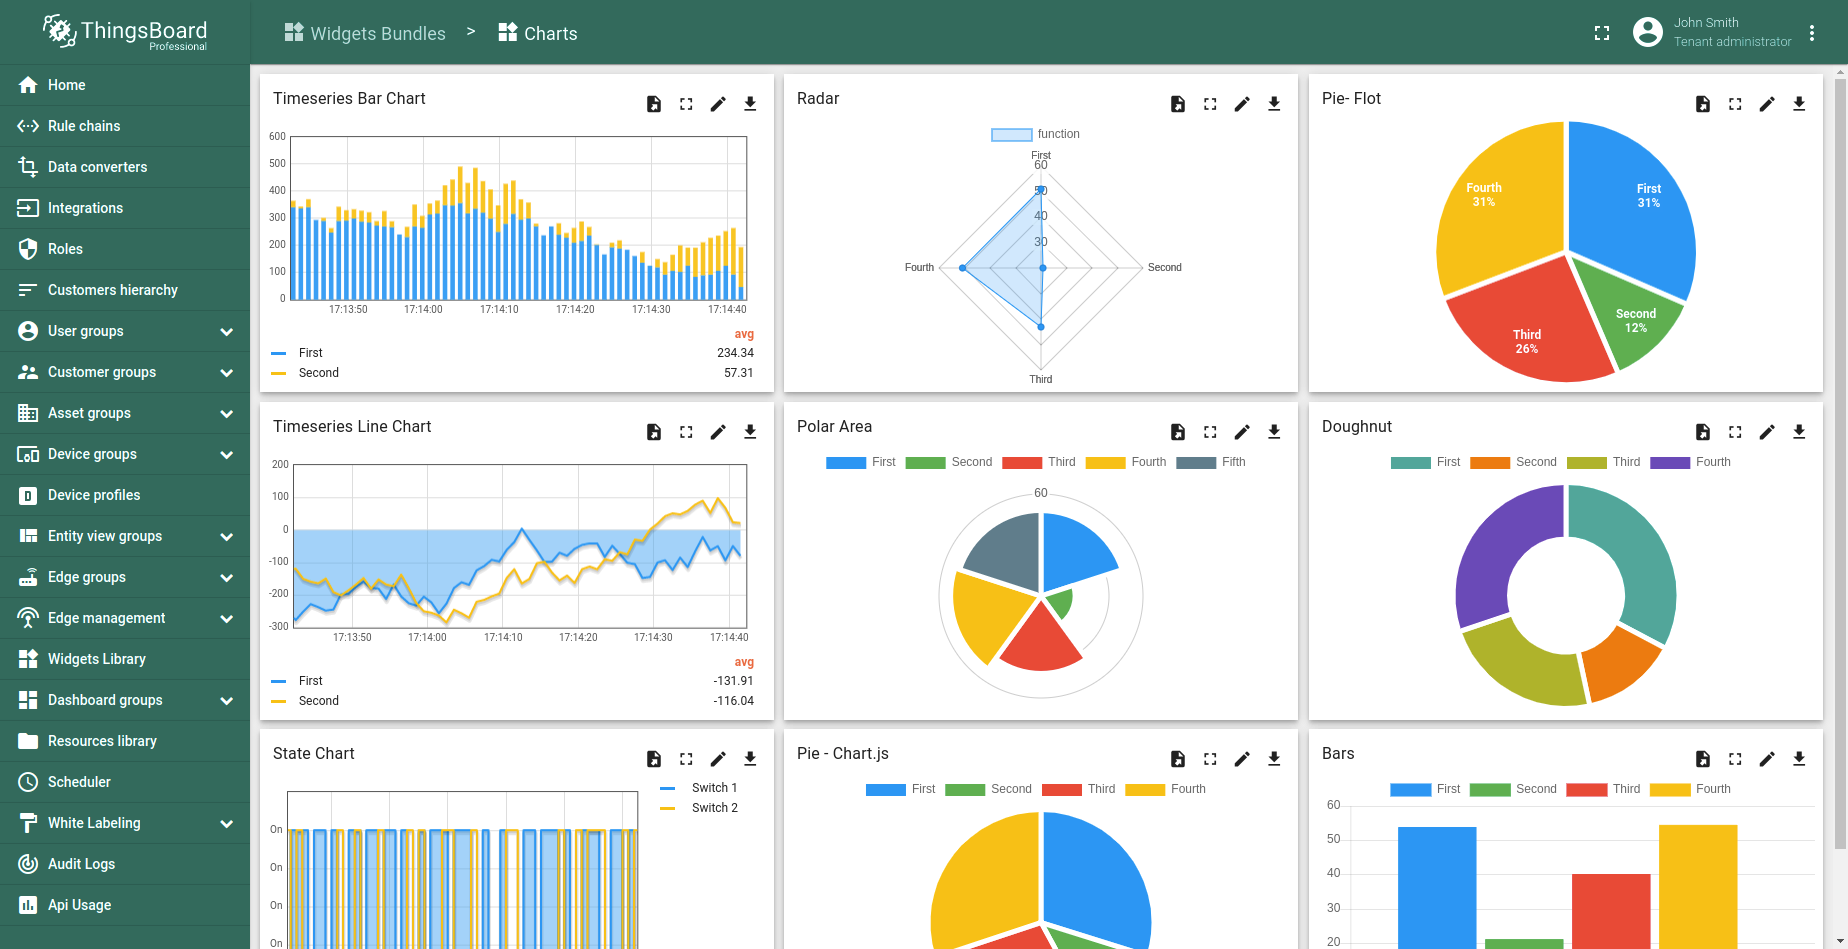Toggle browser fullscreen mode in header
Viewport: 1848px width, 949px height.
click(x=1602, y=33)
